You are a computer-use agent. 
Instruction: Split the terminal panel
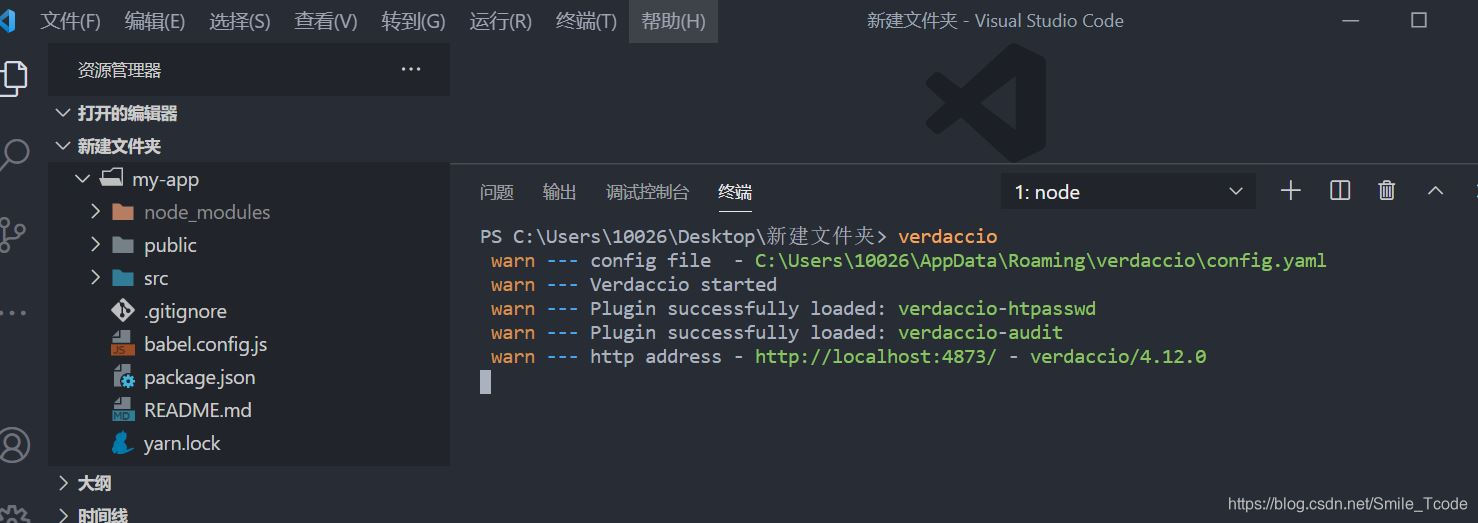coord(1340,190)
